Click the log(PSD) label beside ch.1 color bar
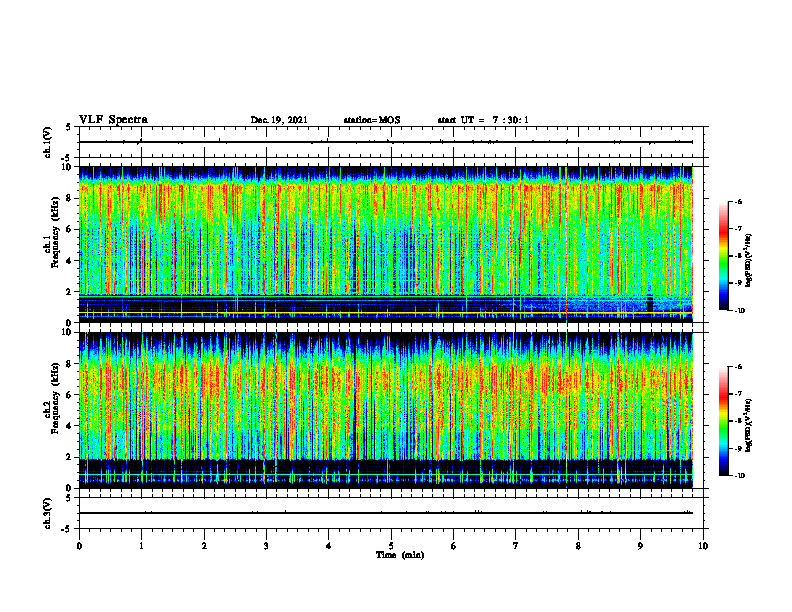This screenshot has width=792, height=612. coord(749,260)
